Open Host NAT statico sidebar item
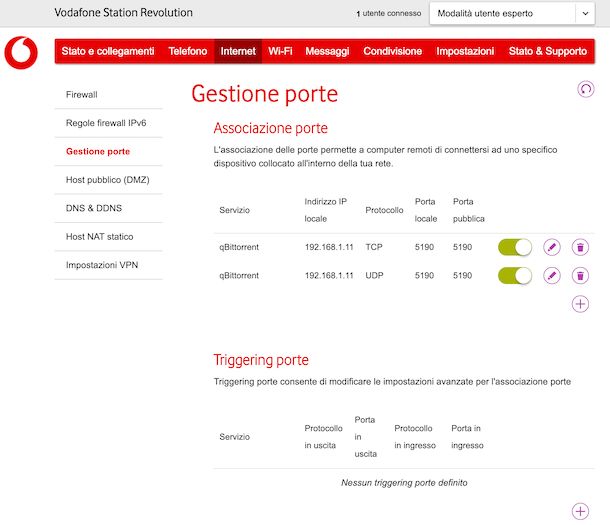This screenshot has height=525, width=610. coord(109,236)
